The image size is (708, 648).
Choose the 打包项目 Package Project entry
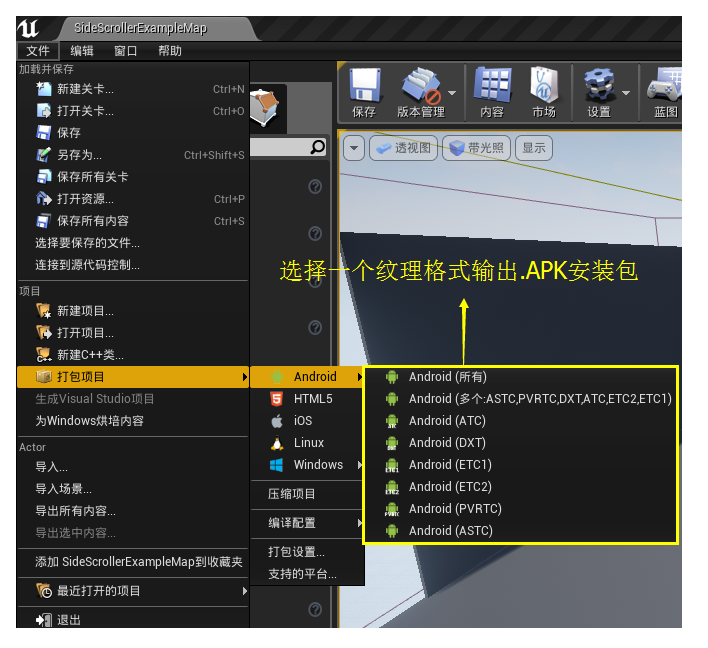pyautogui.click(x=133, y=377)
